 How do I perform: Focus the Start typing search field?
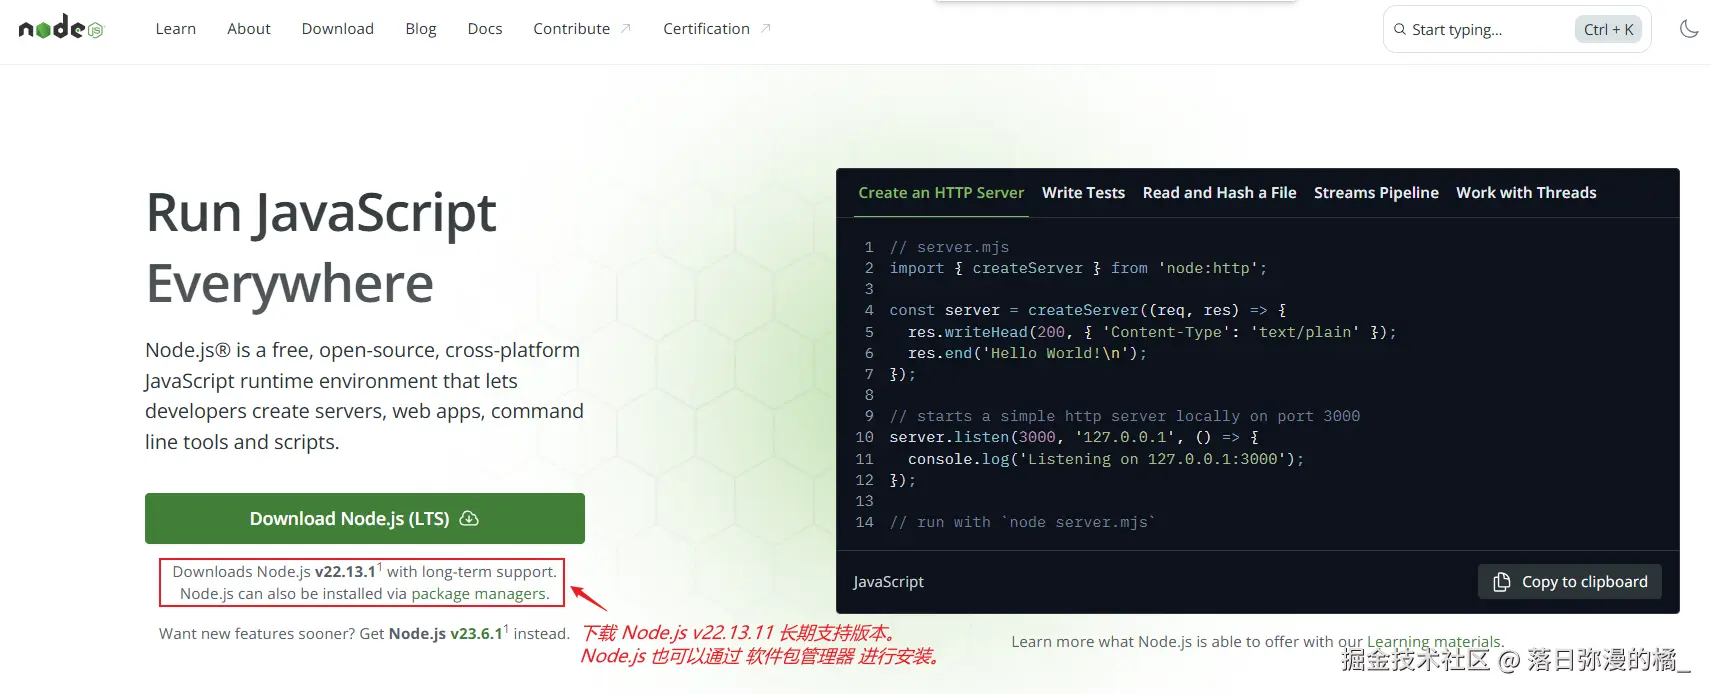(x=1517, y=29)
